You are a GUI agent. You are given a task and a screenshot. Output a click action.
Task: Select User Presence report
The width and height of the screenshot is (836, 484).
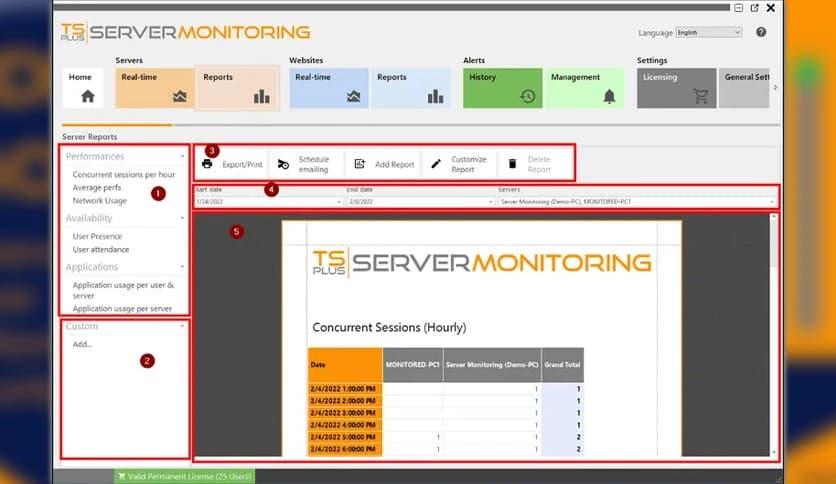click(x=97, y=236)
